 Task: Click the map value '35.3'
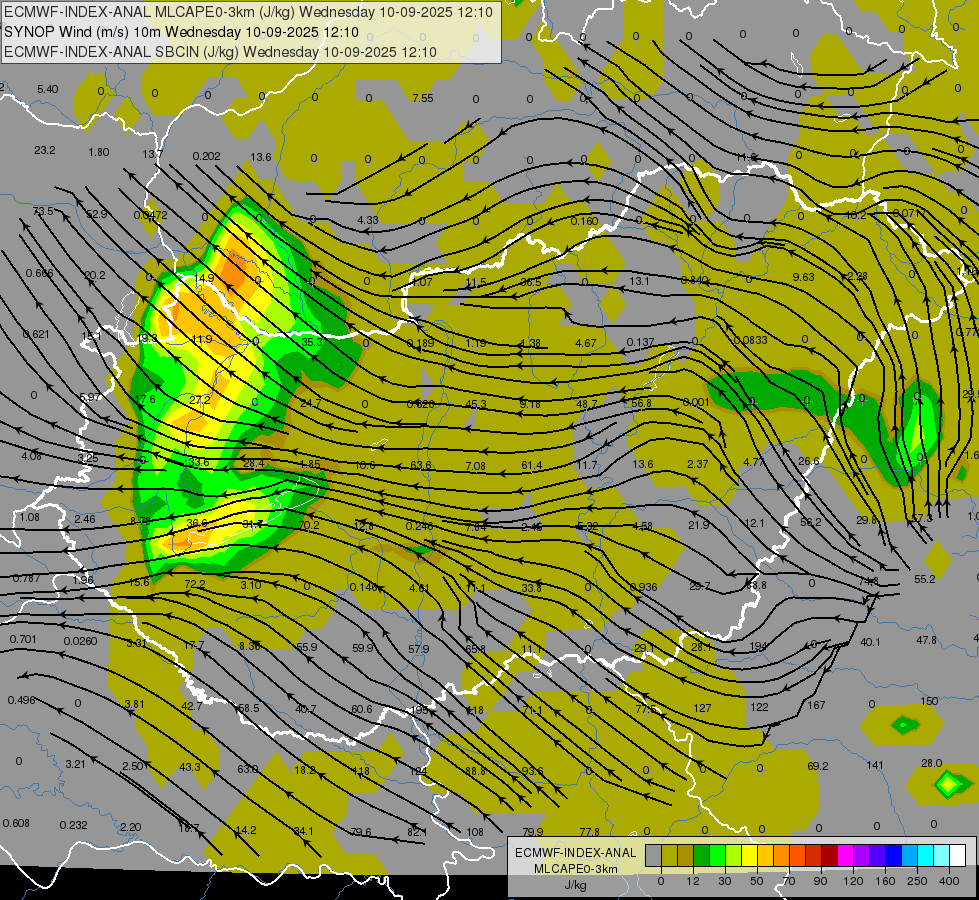[x=312, y=342]
